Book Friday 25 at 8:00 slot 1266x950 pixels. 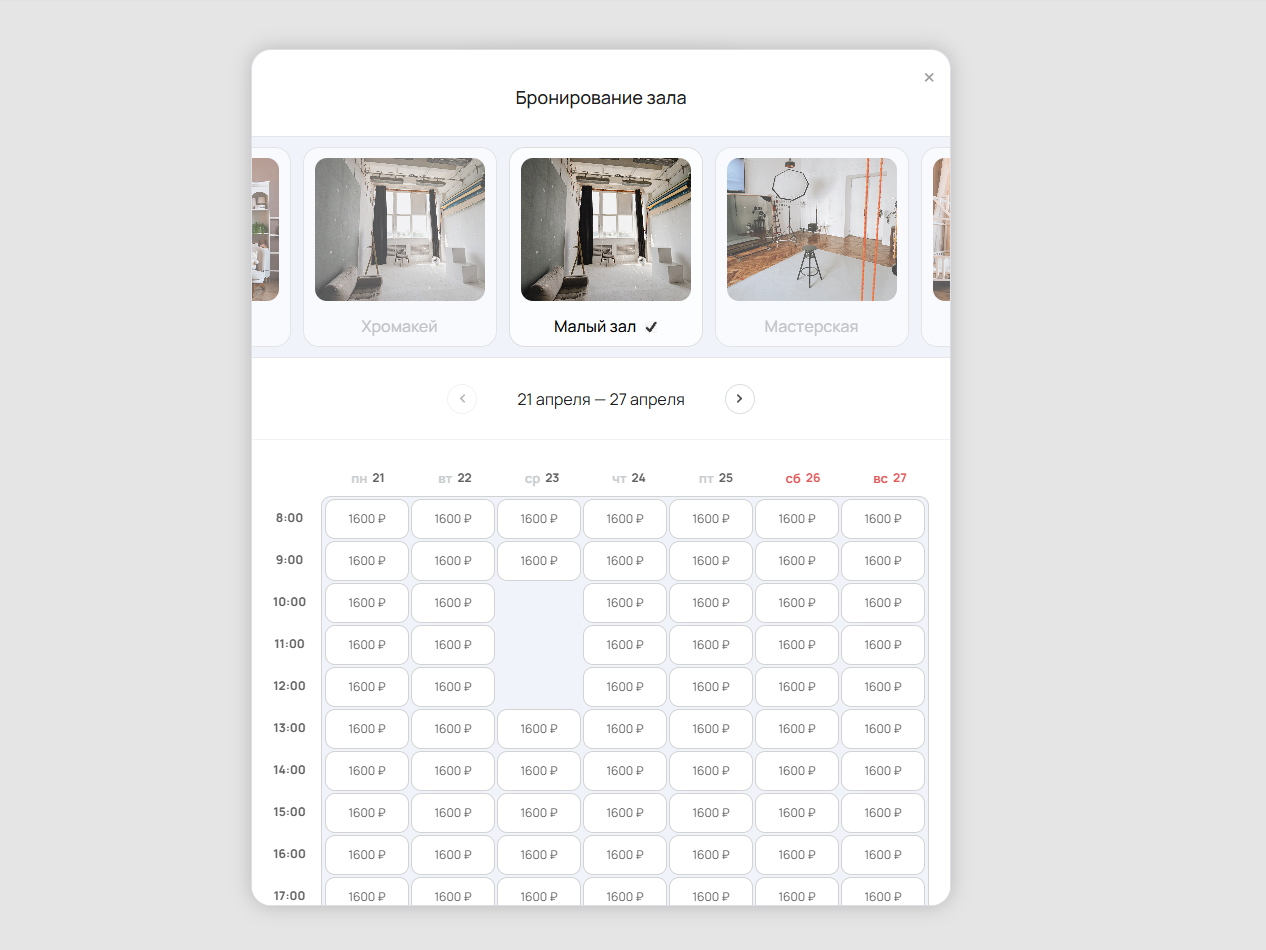point(711,519)
